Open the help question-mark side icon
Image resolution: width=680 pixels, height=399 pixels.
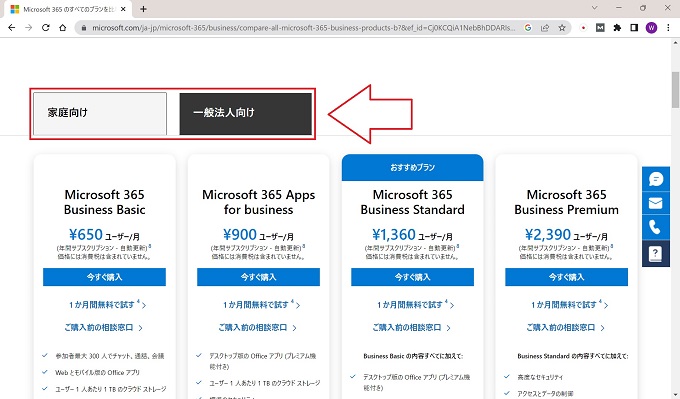click(656, 253)
